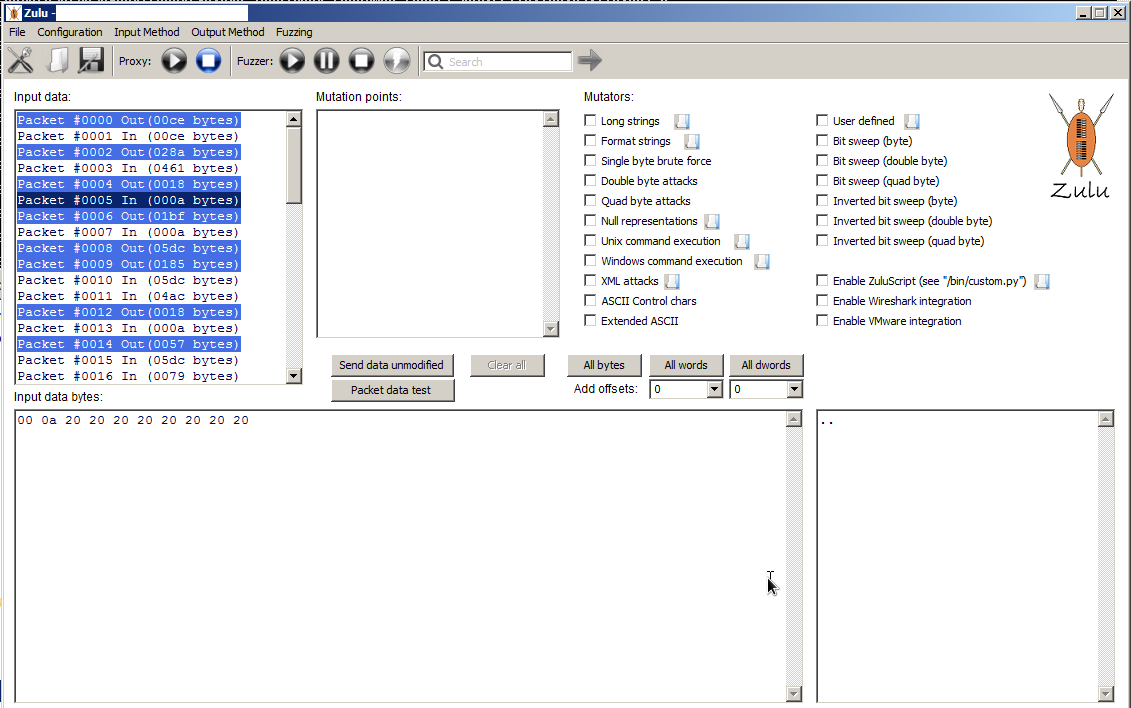Edit XML attacks file icon
The image size is (1131, 708).
coord(672,281)
